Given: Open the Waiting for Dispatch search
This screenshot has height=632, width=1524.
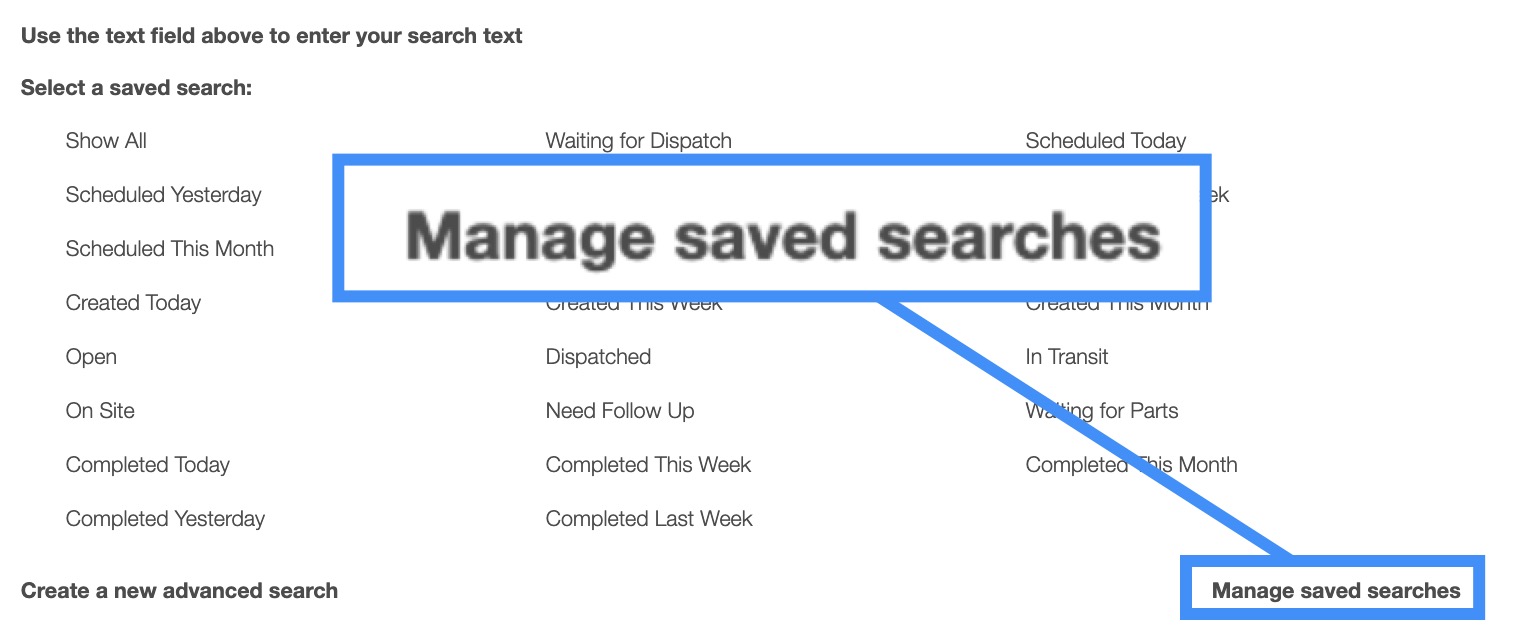Looking at the screenshot, I should click(x=638, y=141).
